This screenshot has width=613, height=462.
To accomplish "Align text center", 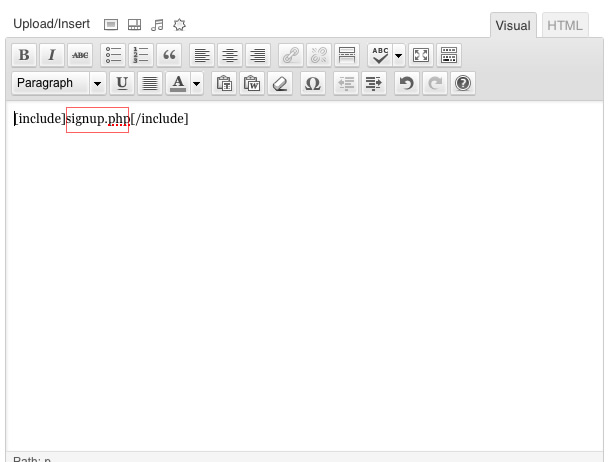I will [230, 55].
